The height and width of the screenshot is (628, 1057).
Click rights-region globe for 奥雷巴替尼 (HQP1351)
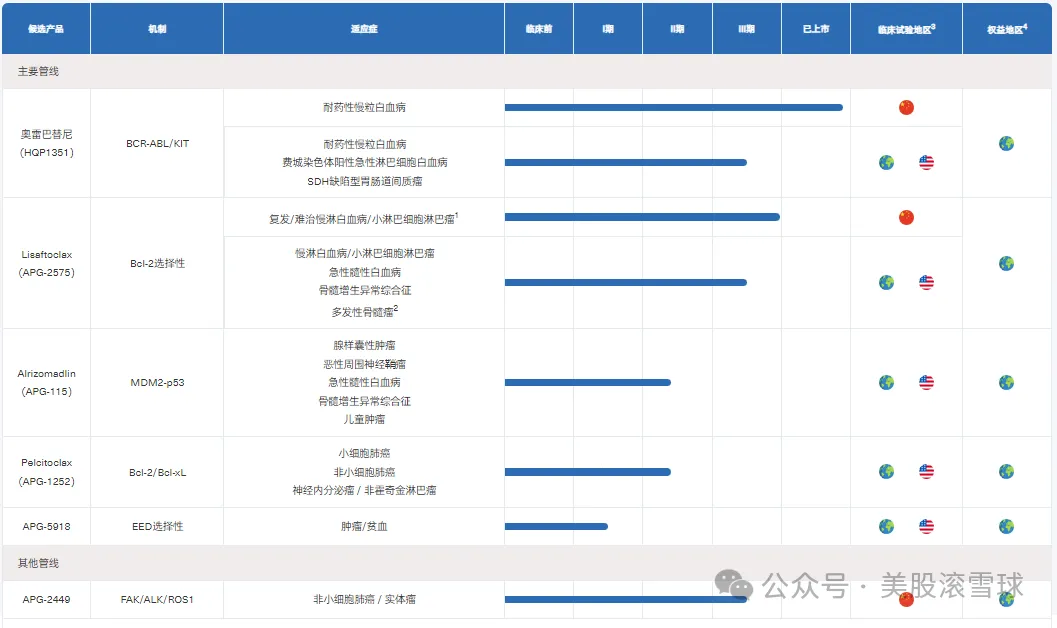(1006, 143)
